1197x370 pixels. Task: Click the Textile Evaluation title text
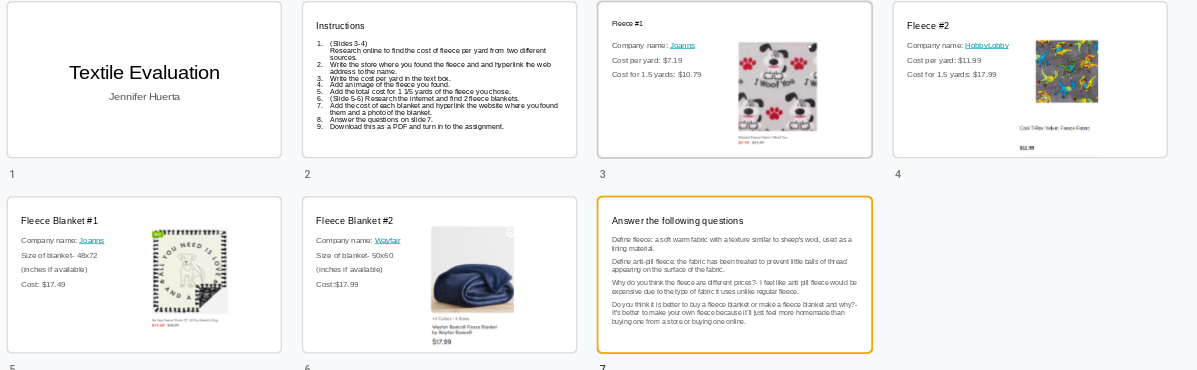(144, 72)
